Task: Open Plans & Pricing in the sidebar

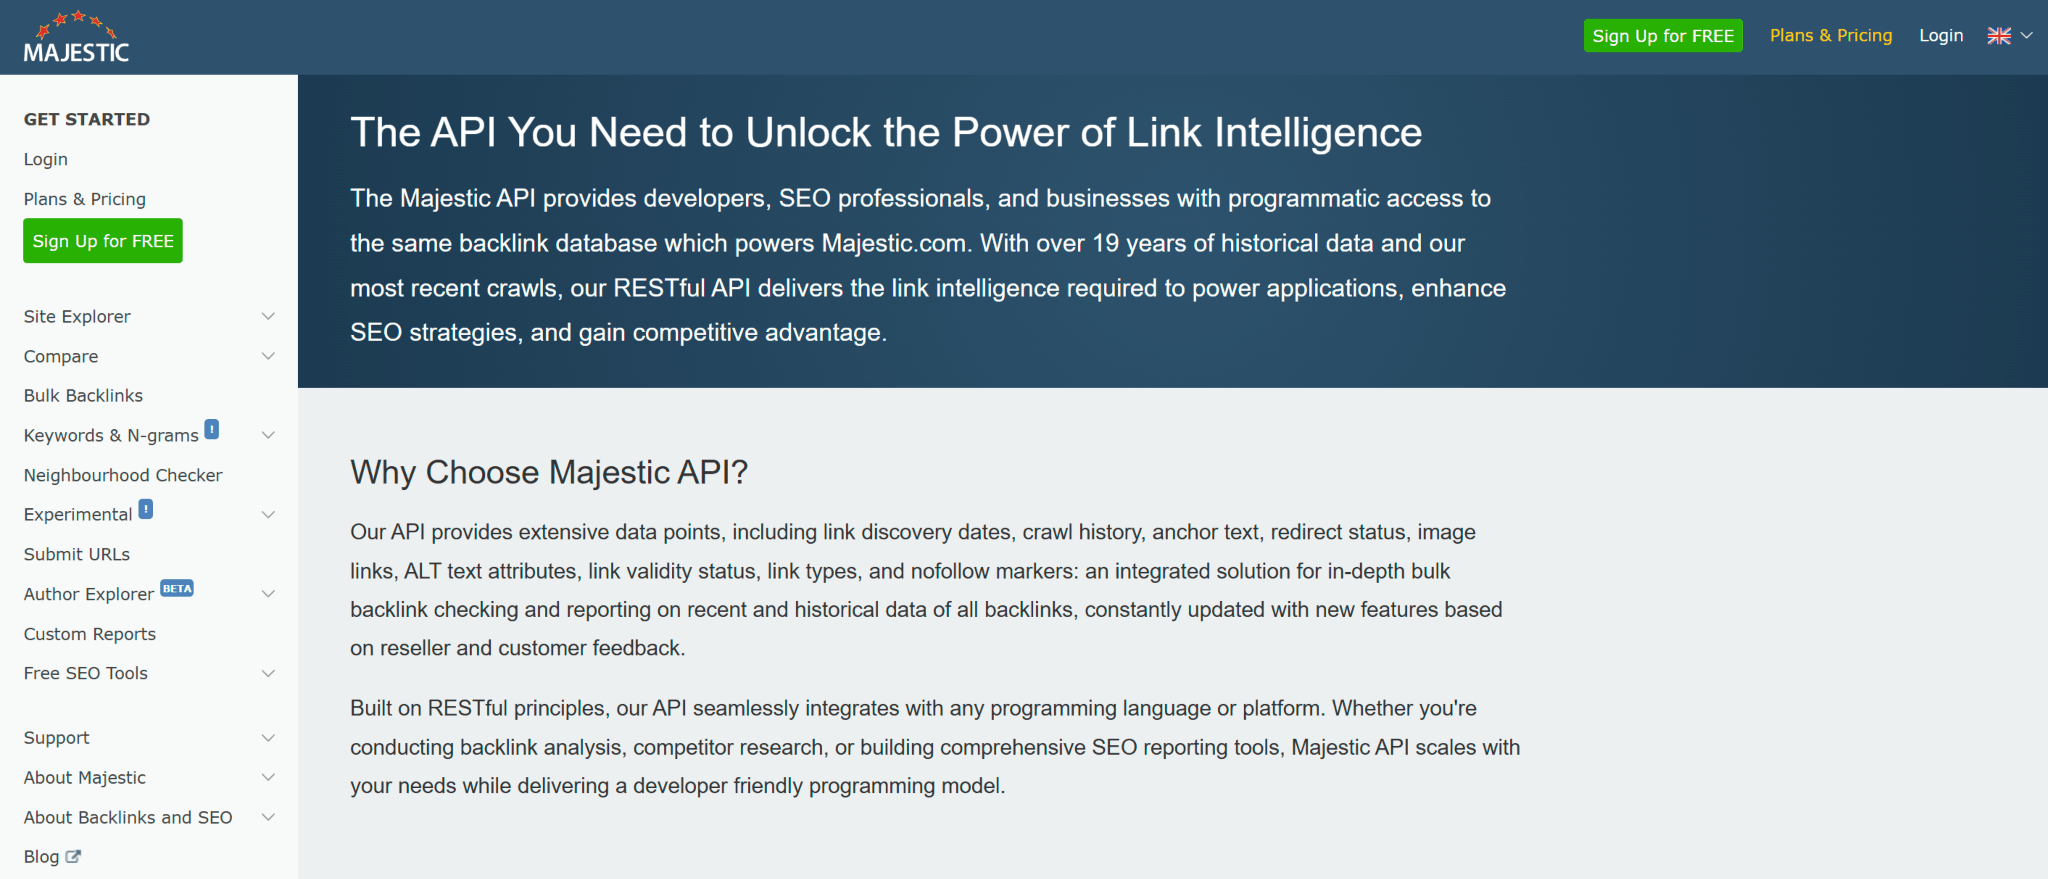Action: click(85, 199)
